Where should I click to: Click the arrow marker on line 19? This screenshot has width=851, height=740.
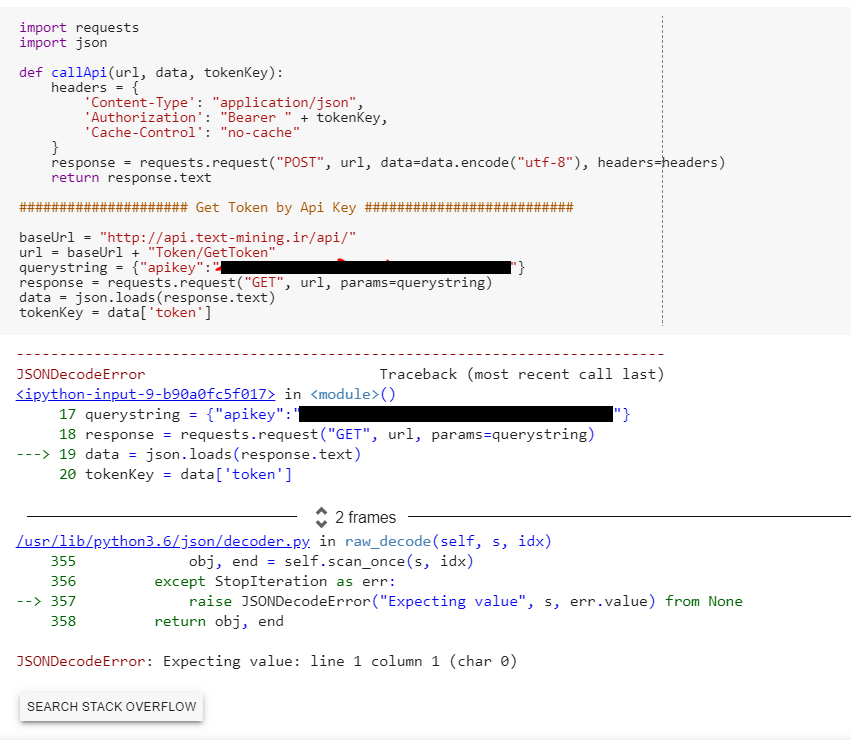click(x=32, y=453)
